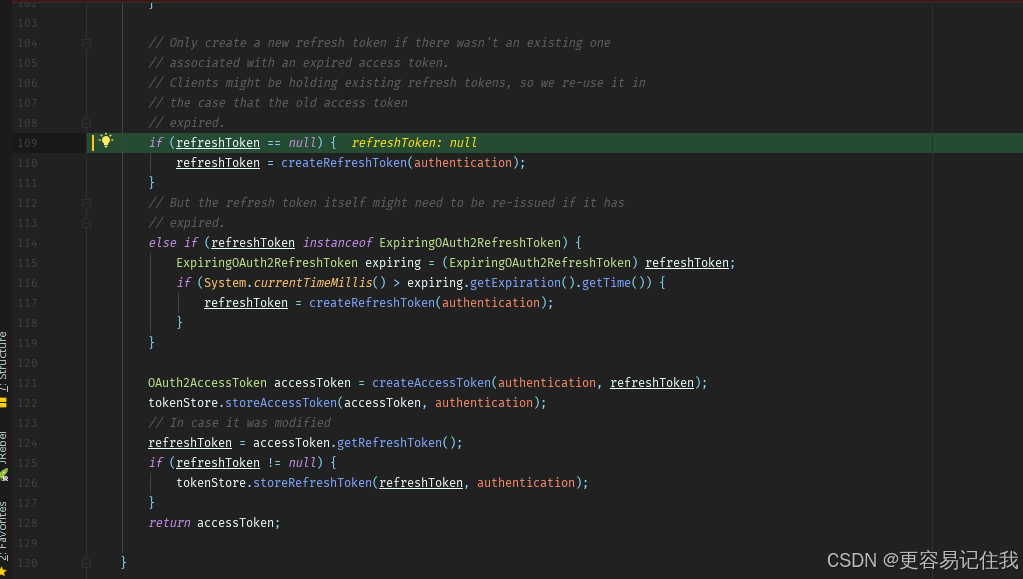Click comment '// the case that the old access token'
The height and width of the screenshot is (579, 1023).
point(278,103)
